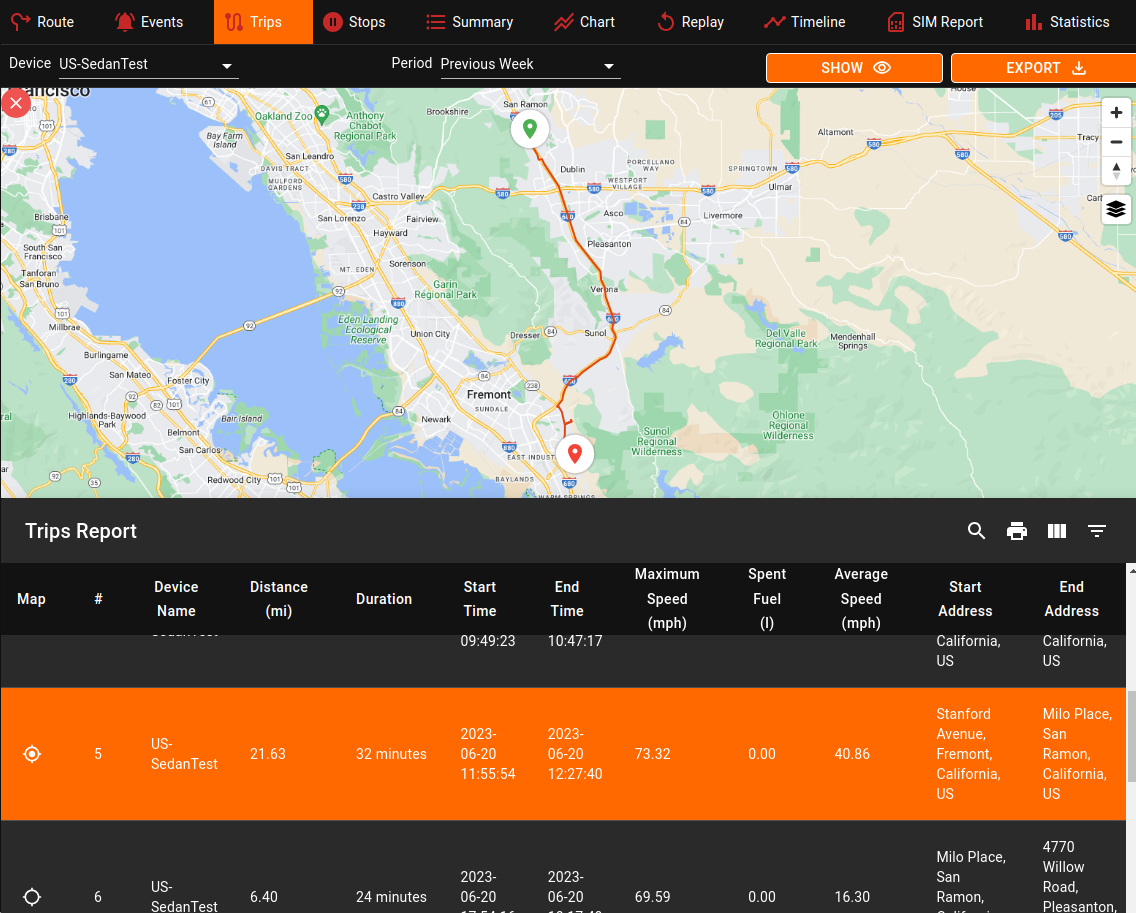Reset map compass bearing
Screen dimensions: 1136x913
pyautogui.click(x=1116, y=171)
